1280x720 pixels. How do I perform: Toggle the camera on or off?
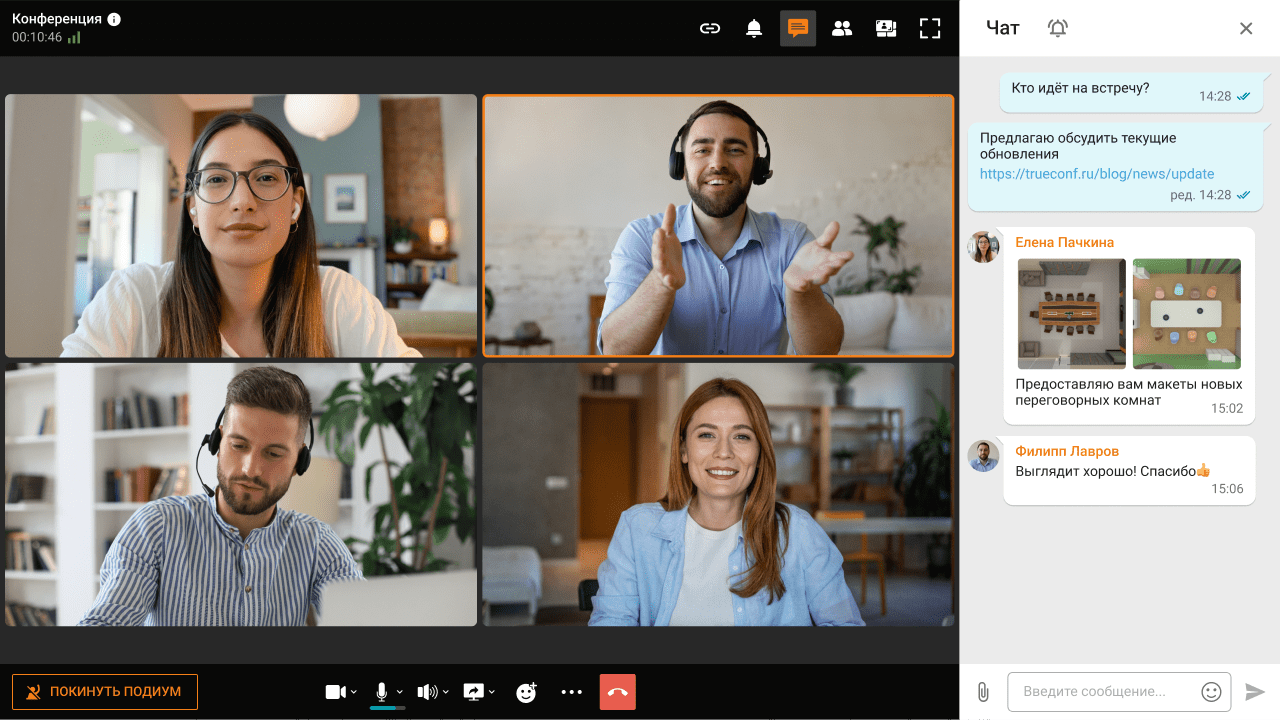336,692
